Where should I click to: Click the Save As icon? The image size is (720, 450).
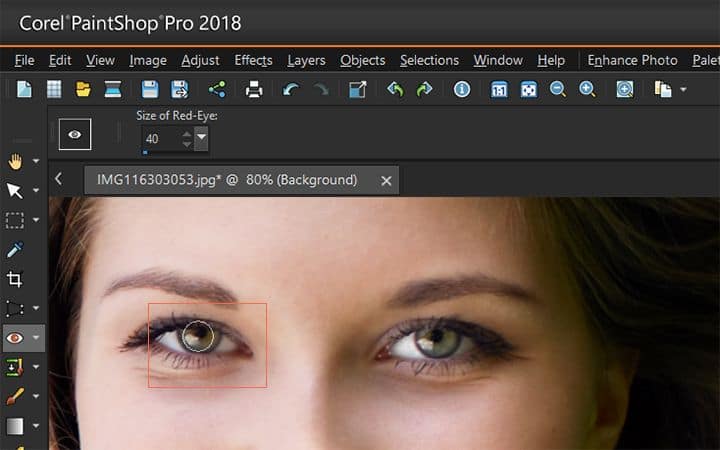tap(180, 89)
